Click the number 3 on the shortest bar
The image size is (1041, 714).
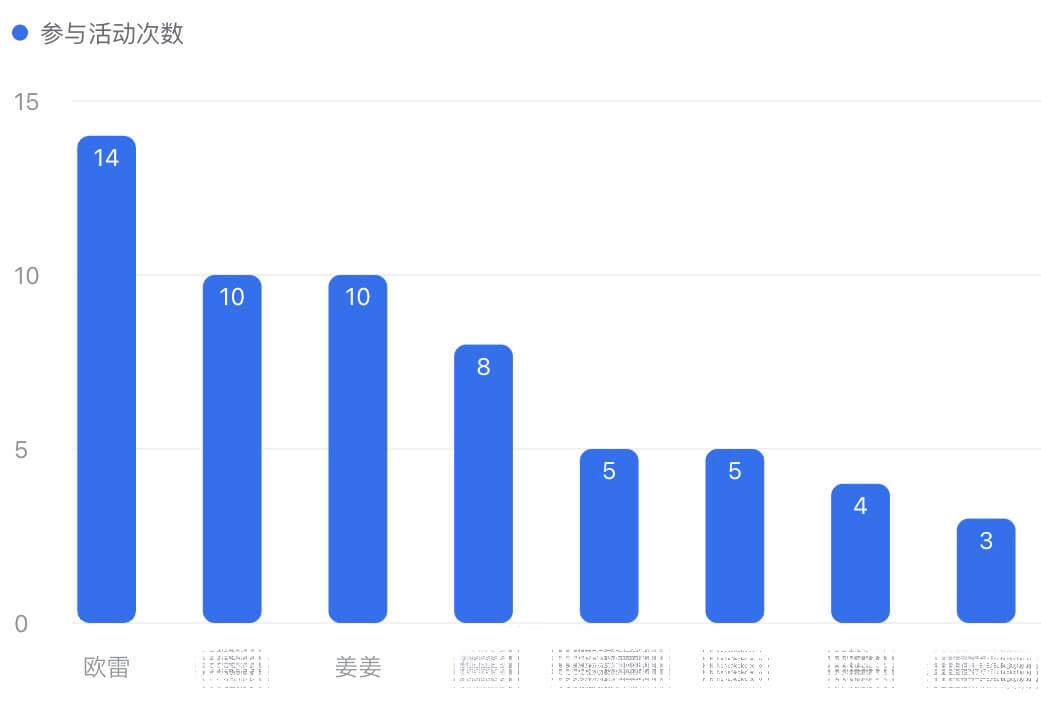point(986,541)
